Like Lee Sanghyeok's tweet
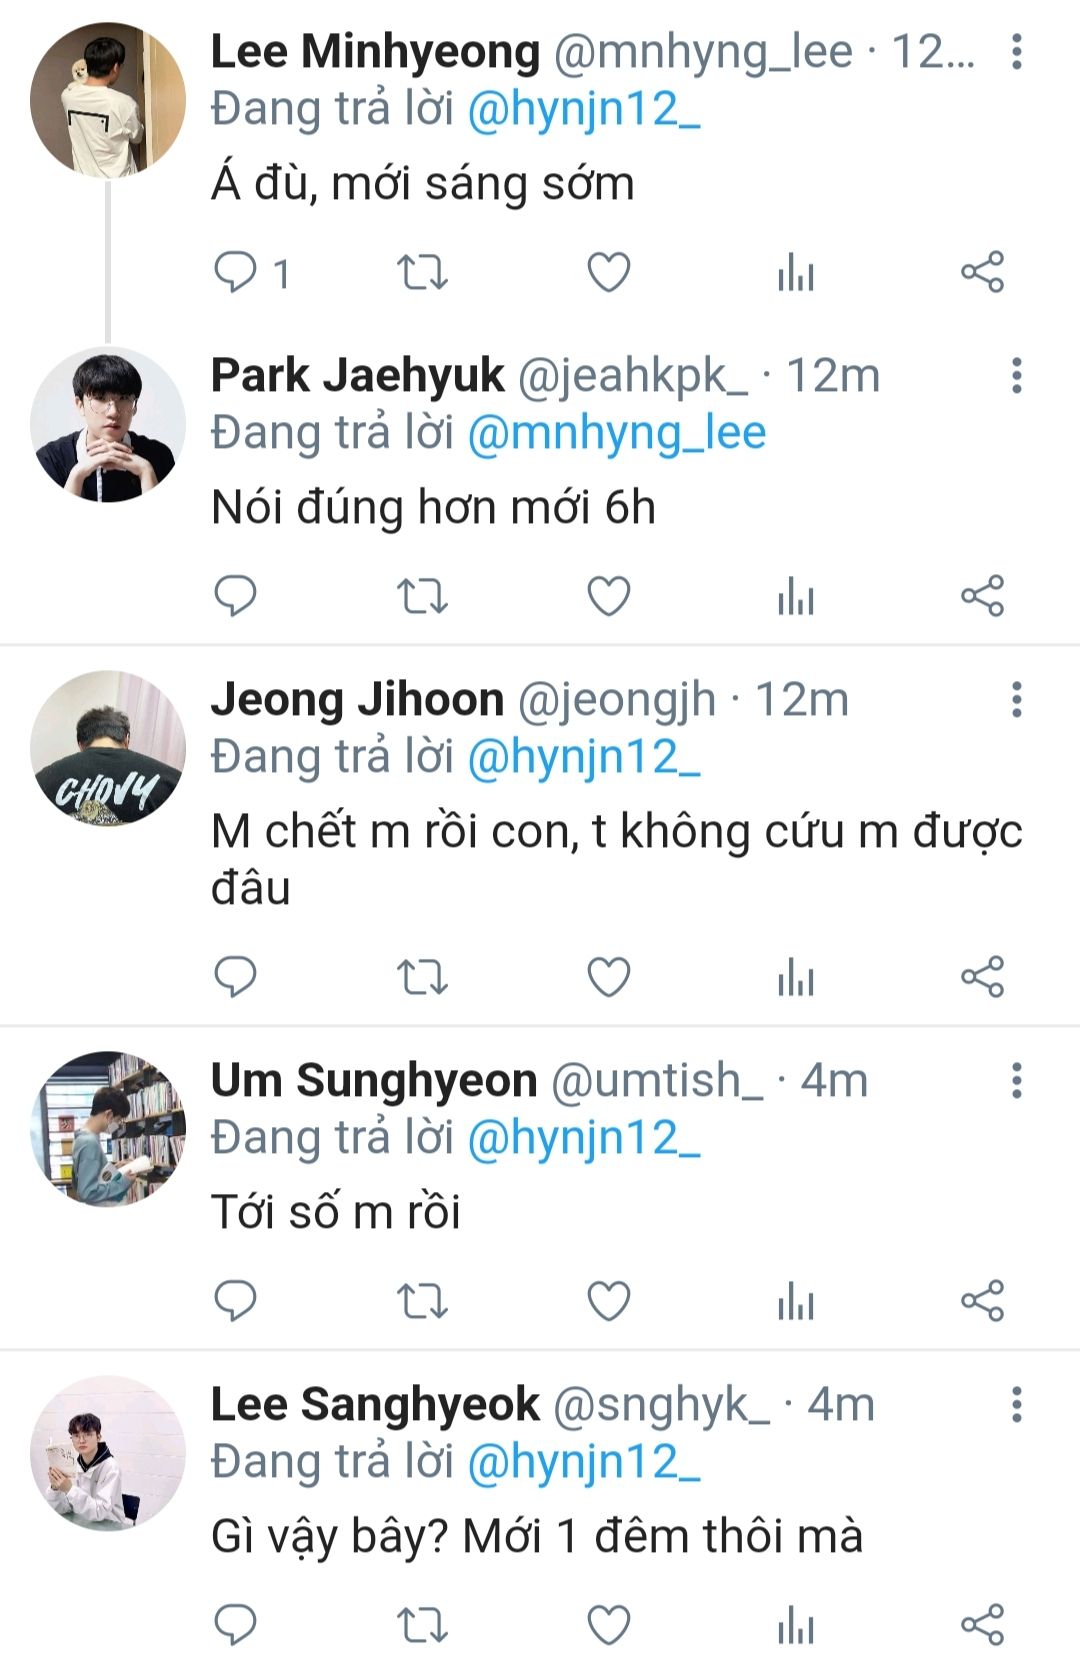The image size is (1080, 1661). click(x=608, y=1624)
